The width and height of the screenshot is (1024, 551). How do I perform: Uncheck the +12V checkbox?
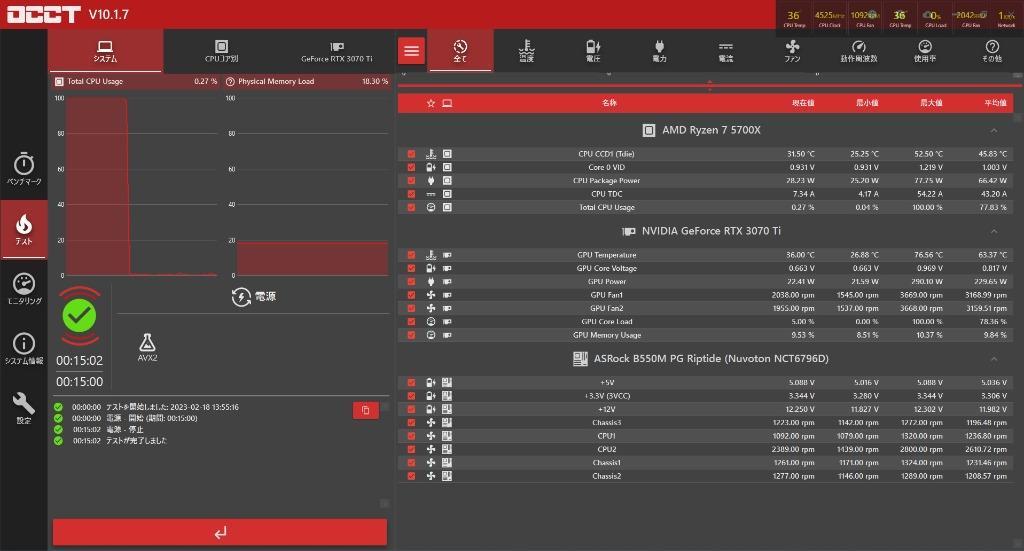coord(411,409)
